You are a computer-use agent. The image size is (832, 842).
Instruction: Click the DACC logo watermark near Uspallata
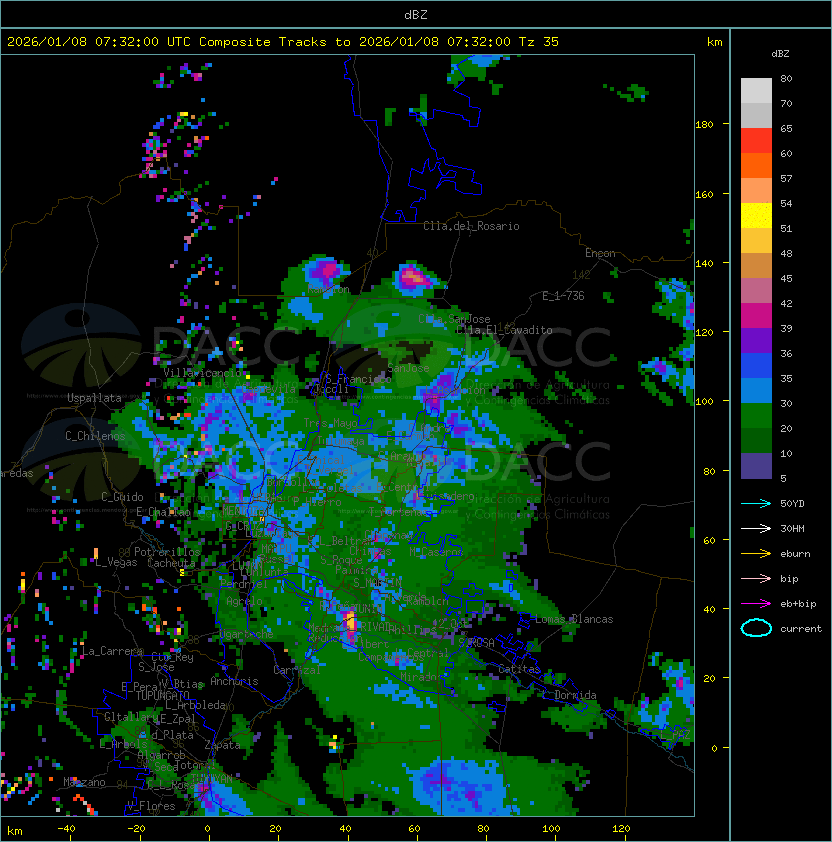point(81,345)
